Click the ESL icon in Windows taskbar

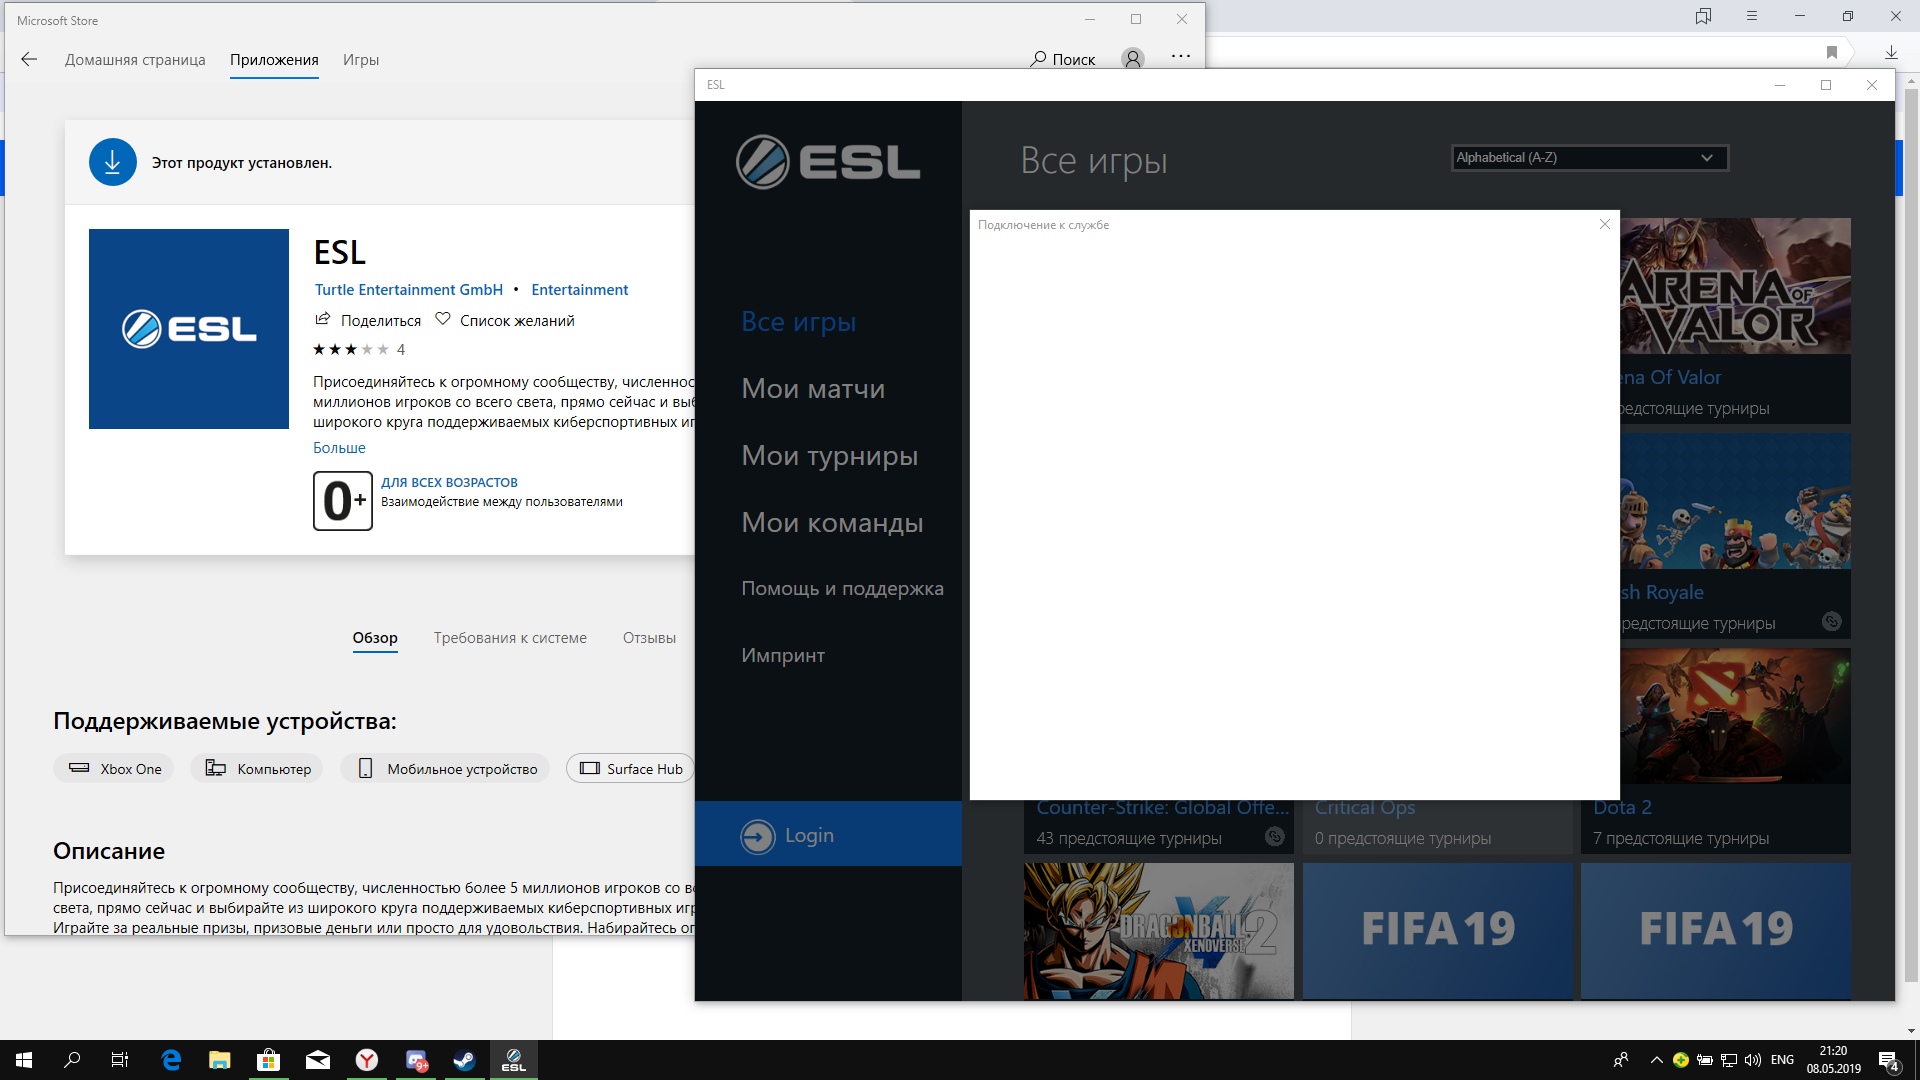click(514, 1062)
